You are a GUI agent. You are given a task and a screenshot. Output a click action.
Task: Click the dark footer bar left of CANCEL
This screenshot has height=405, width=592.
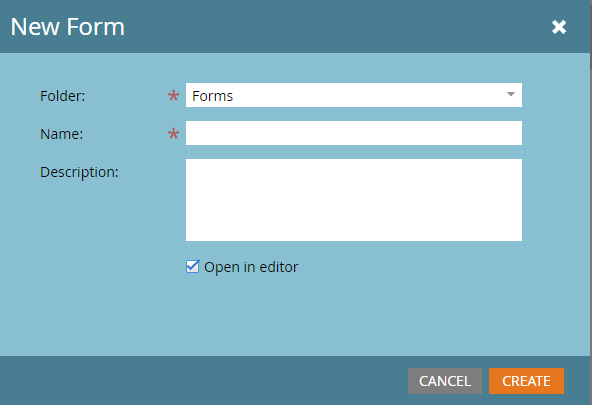pyautogui.click(x=204, y=380)
